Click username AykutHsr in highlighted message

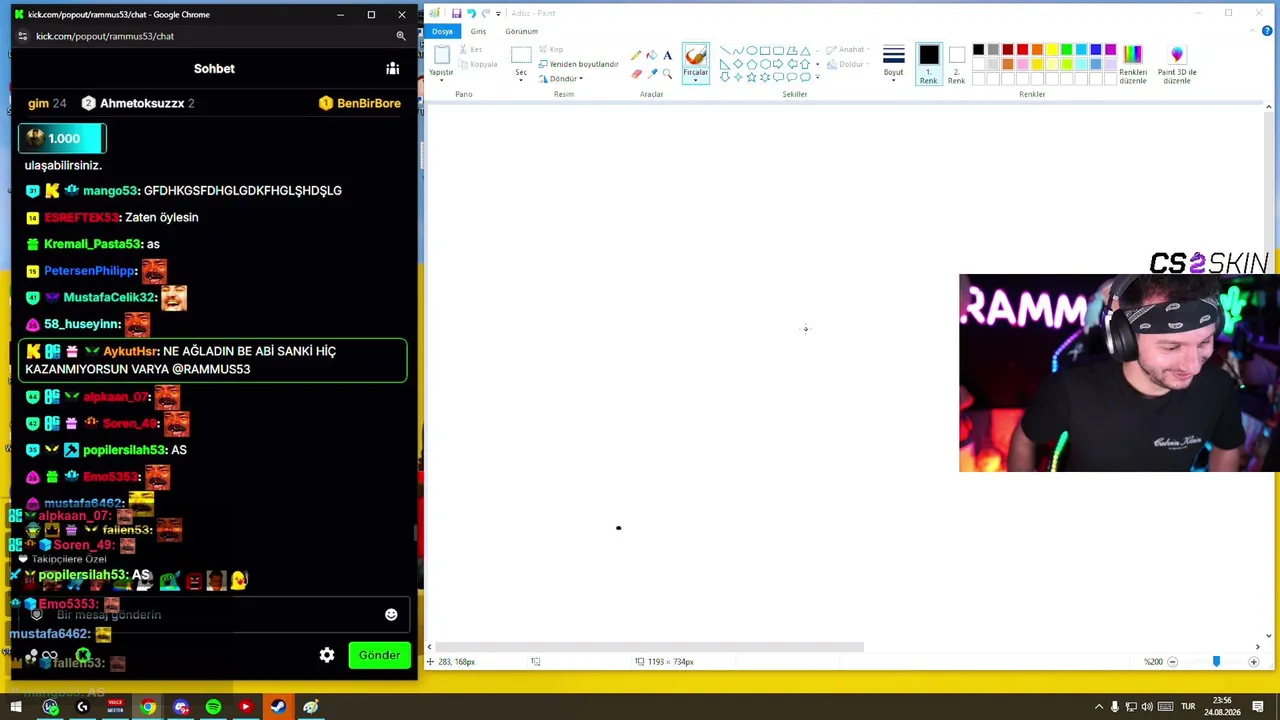[x=129, y=351]
